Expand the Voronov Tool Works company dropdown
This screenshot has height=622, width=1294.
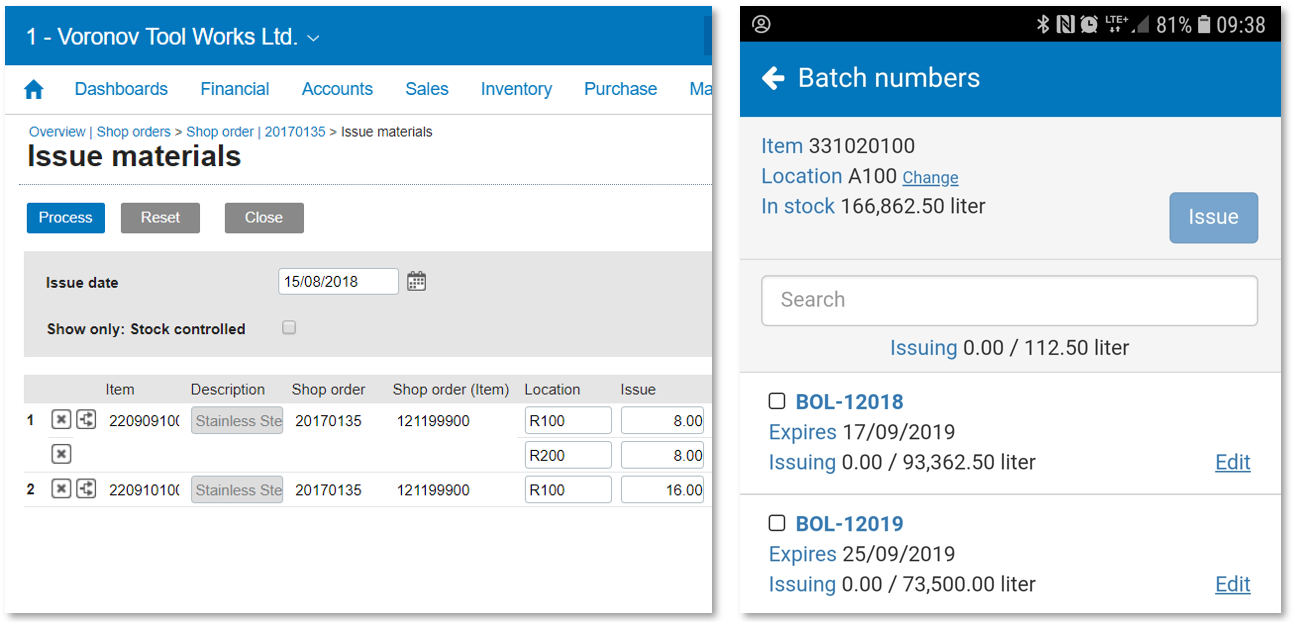pos(313,38)
